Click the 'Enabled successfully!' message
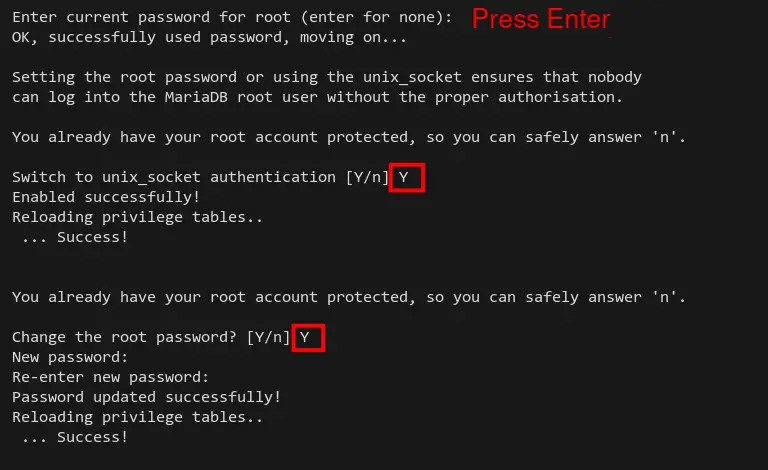Screen dimensions: 768x470 (106, 197)
